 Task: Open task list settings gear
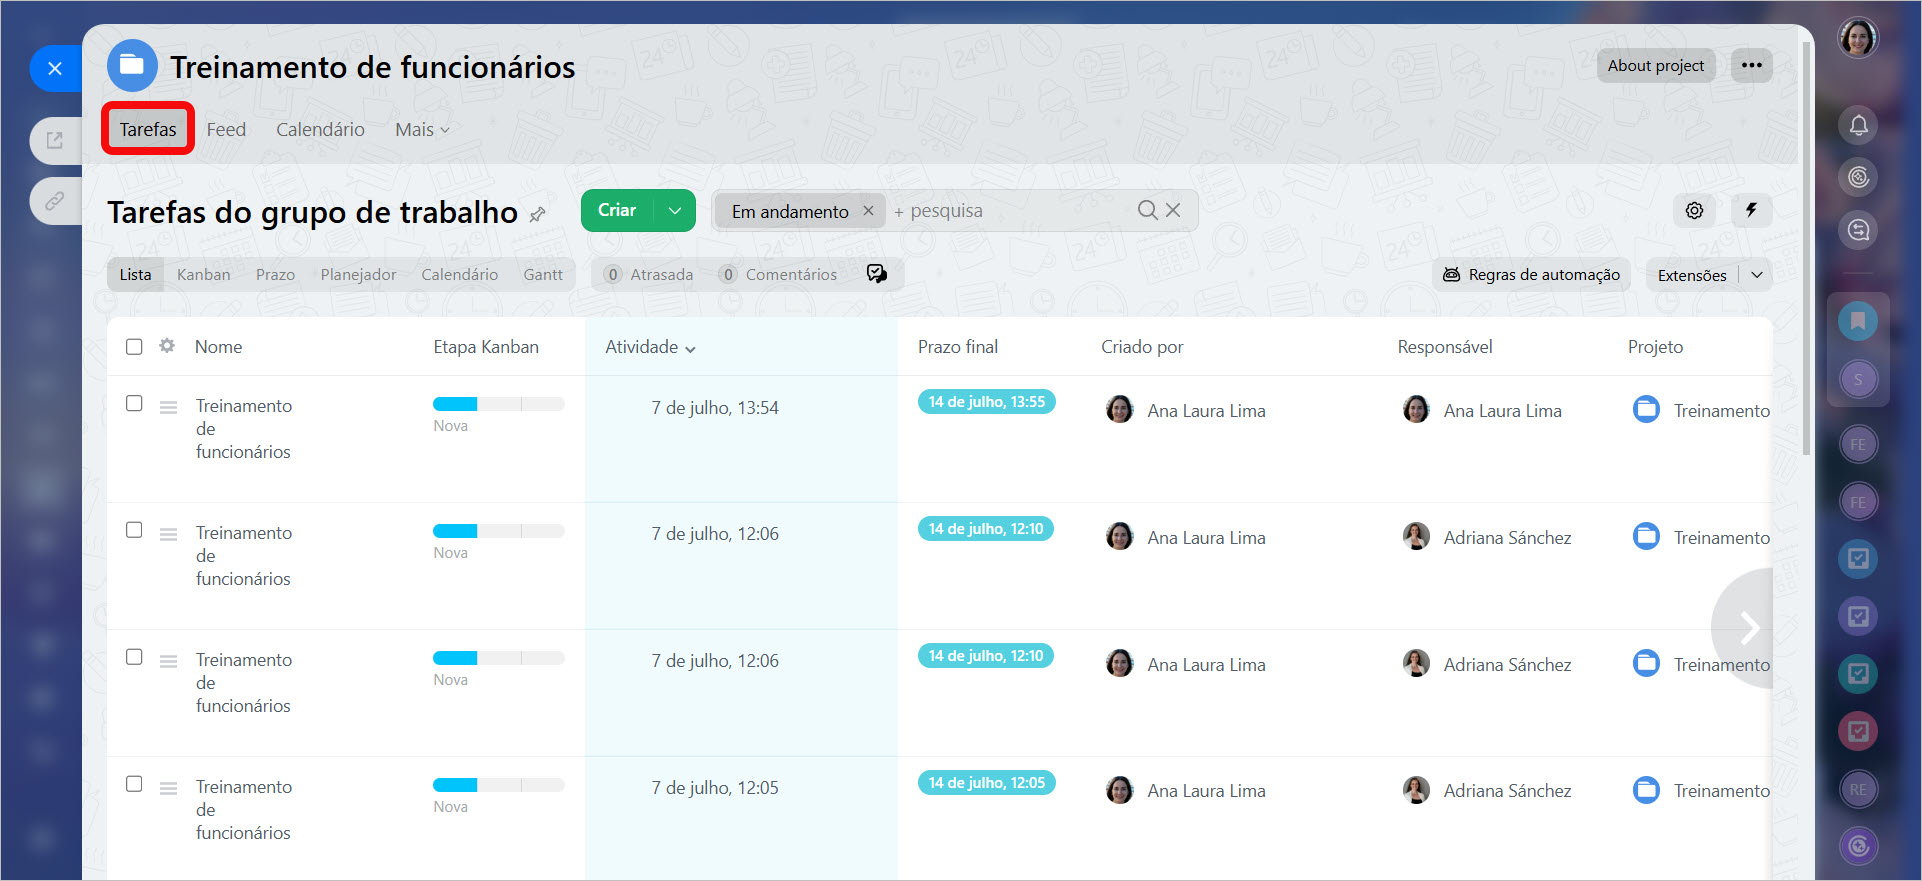pyautogui.click(x=1694, y=210)
